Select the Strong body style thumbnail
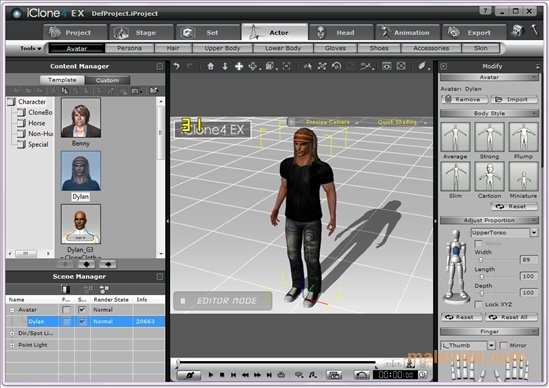 pos(489,137)
